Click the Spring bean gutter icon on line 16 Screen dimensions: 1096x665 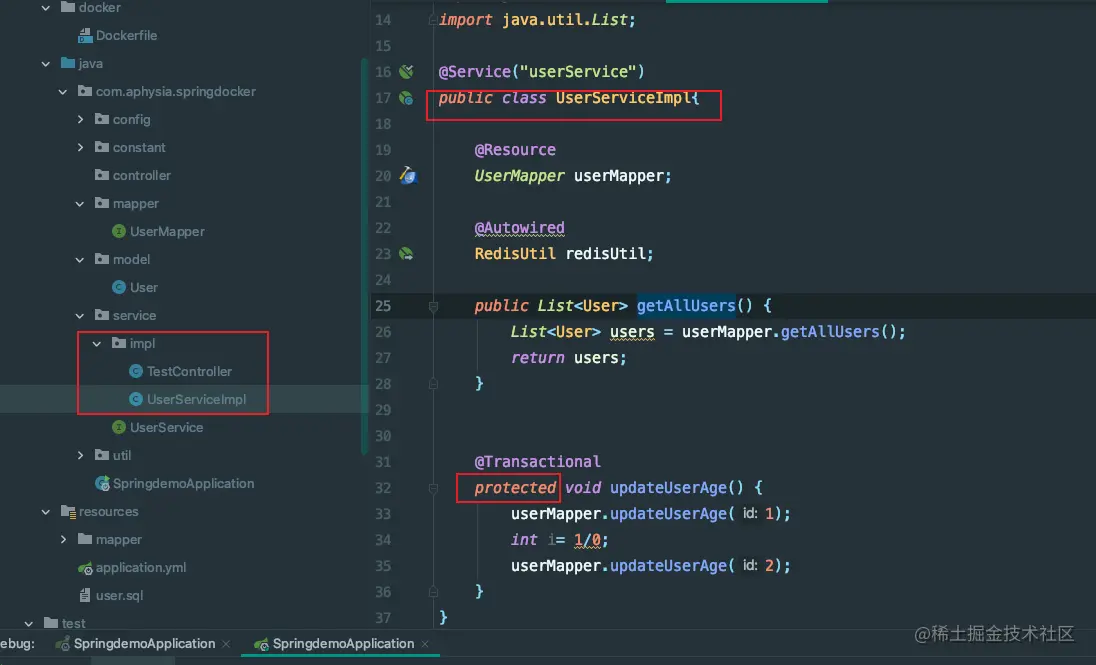(x=406, y=71)
